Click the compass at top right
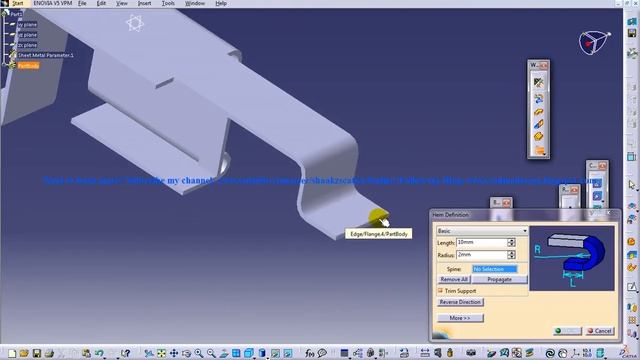Screen dimensions: 640x360 point(594,42)
